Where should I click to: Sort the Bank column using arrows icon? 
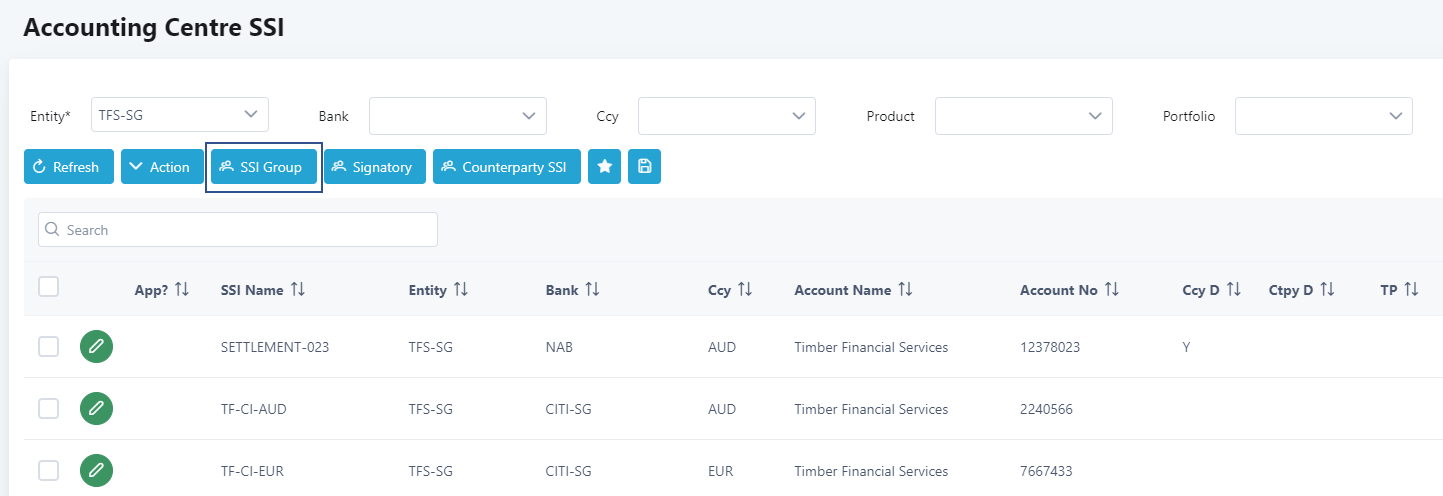[x=593, y=290]
